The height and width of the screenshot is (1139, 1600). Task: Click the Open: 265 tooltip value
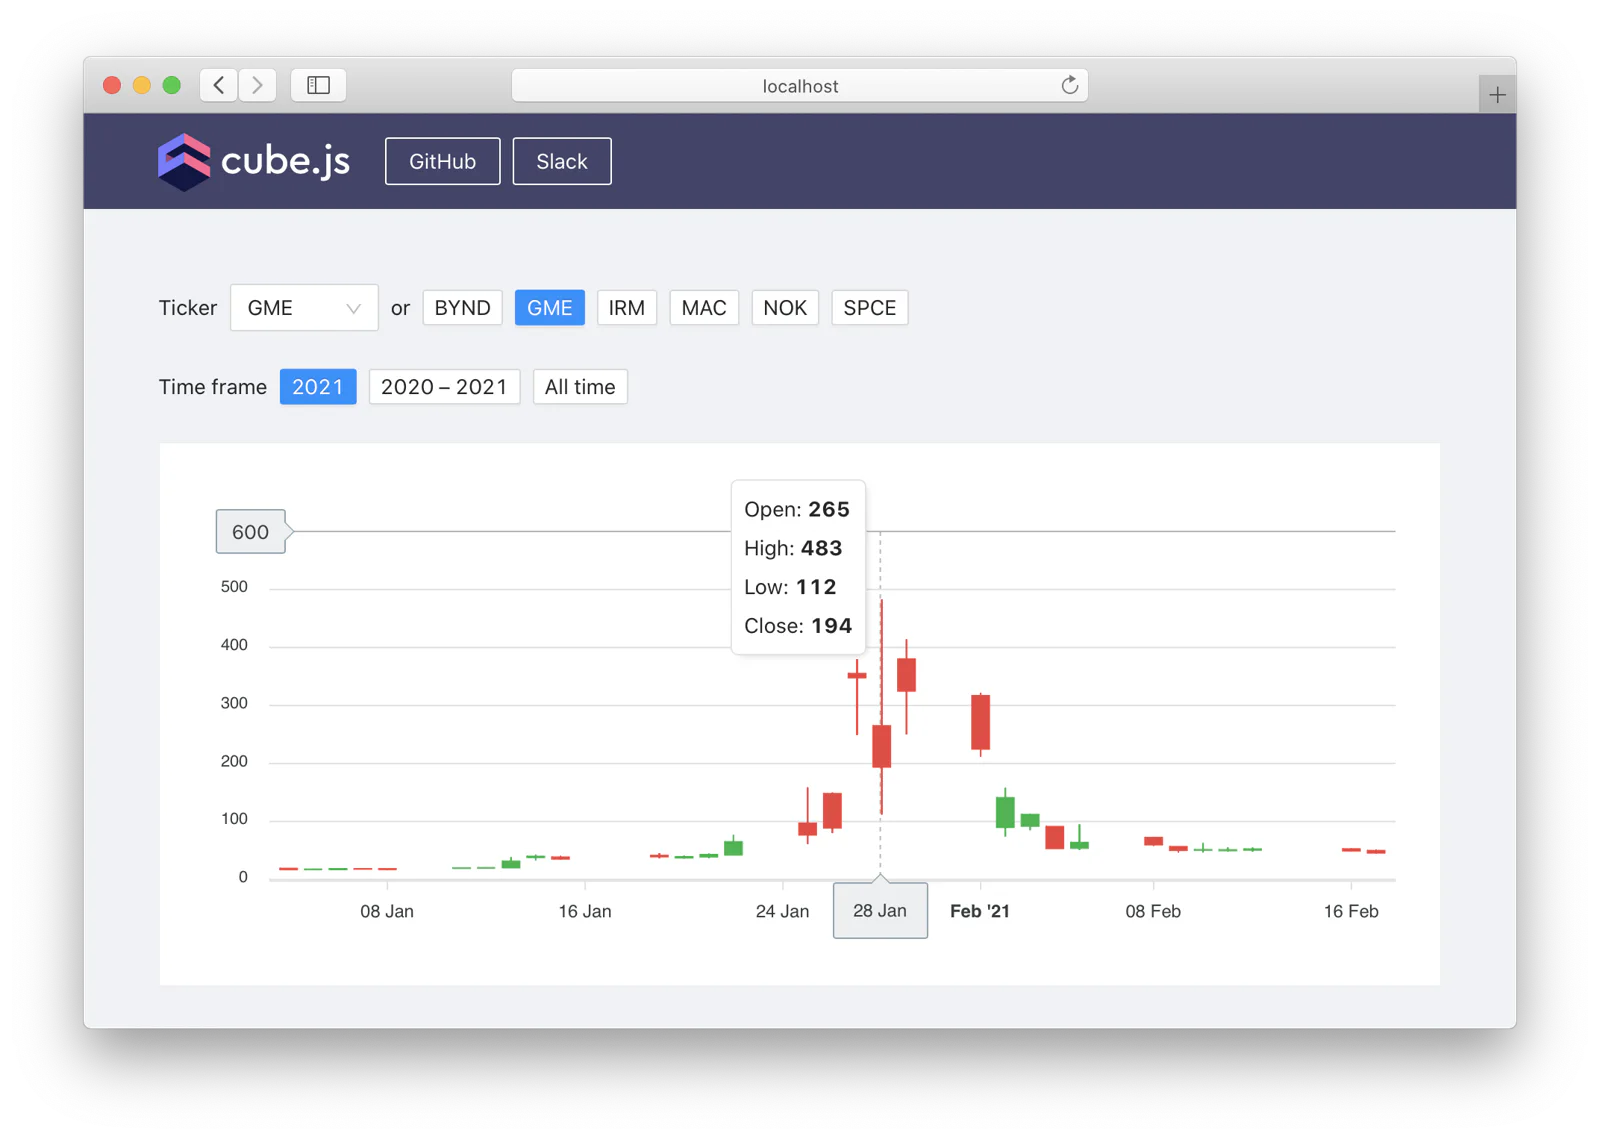coord(797,509)
